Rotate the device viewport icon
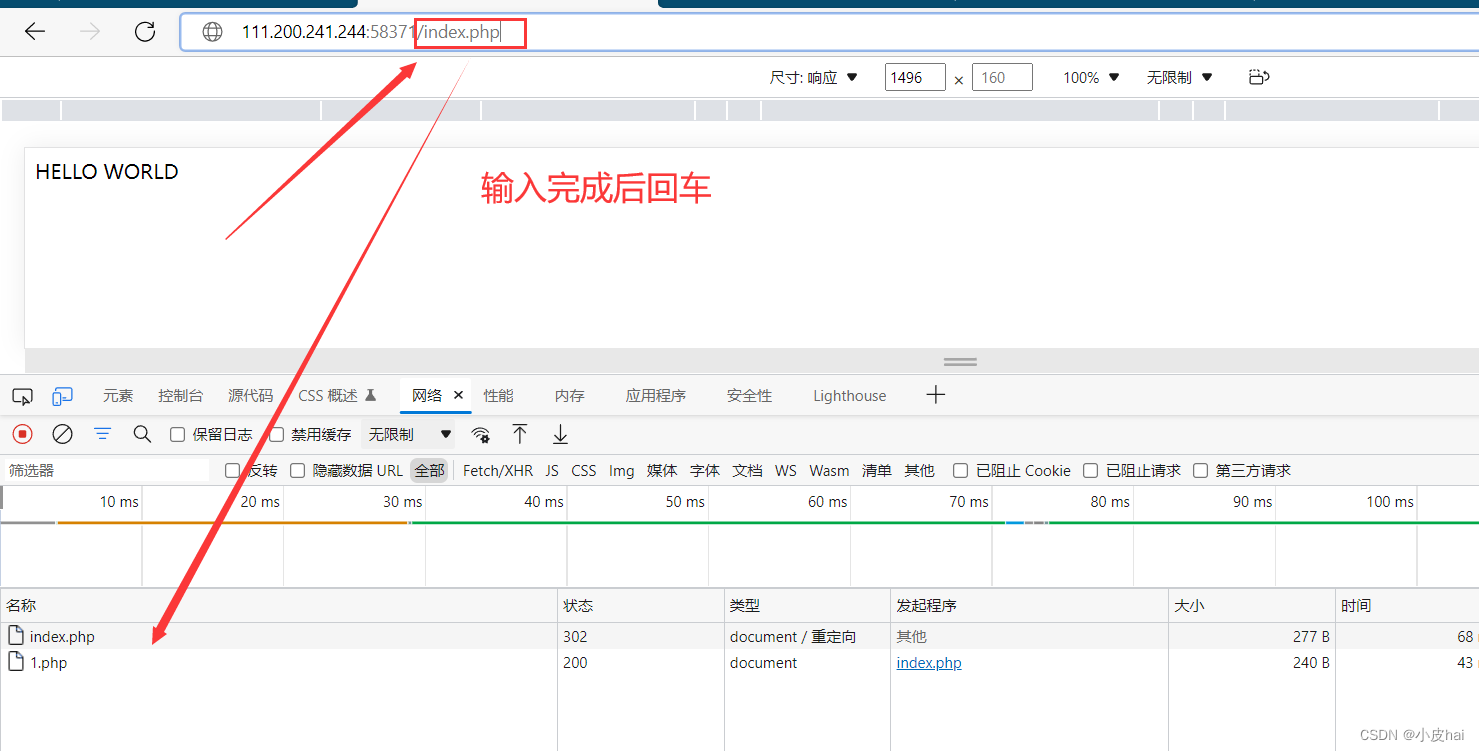Screen dimensions: 1479x751 click(x=1259, y=77)
